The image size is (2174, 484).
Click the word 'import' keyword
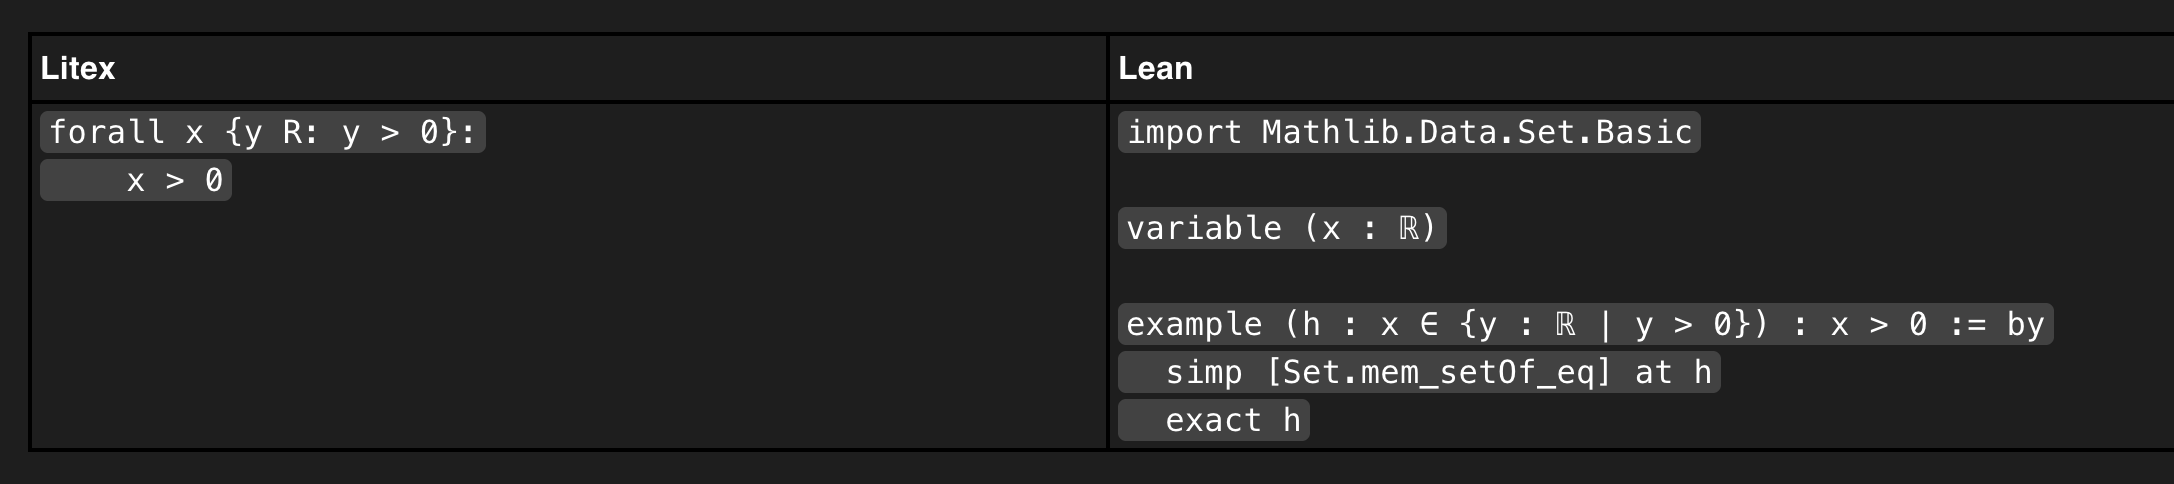pyautogui.click(x=1184, y=132)
